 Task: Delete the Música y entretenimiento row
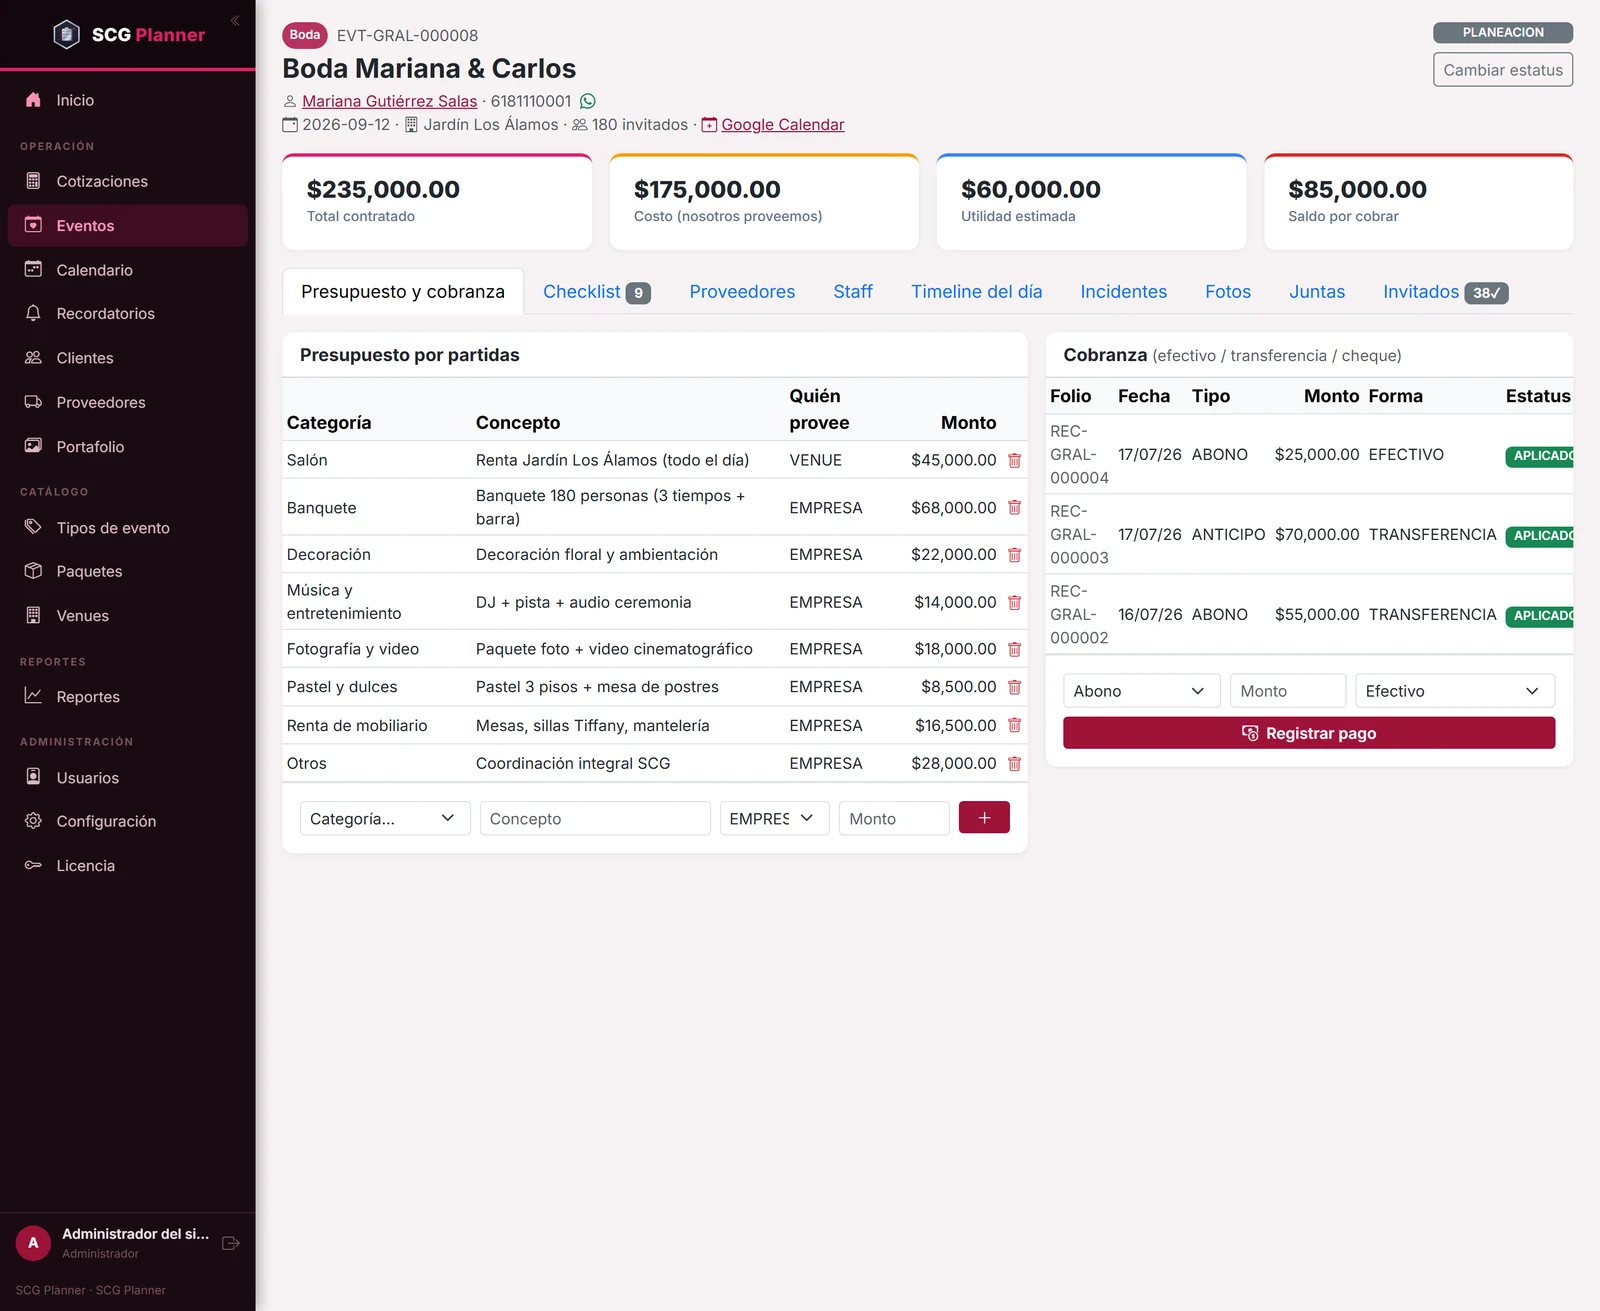coord(1014,602)
